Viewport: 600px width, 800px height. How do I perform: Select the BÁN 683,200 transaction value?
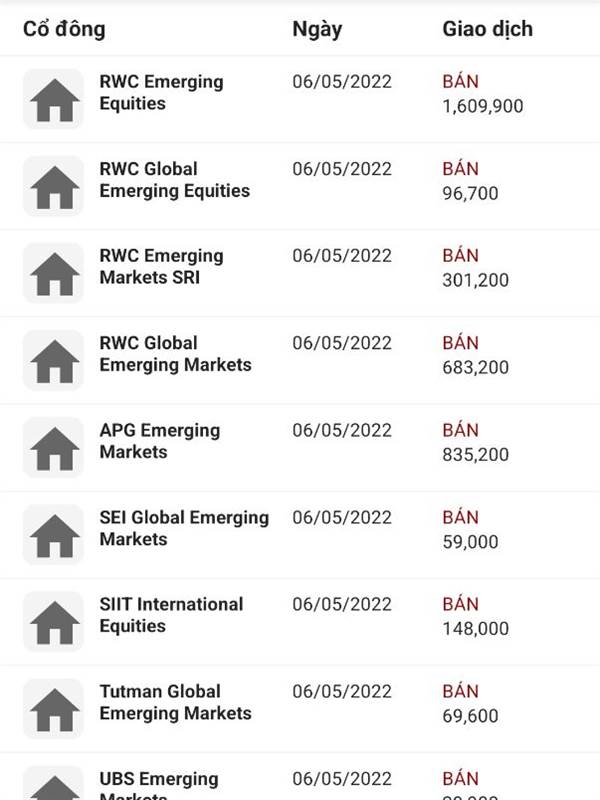(x=476, y=355)
